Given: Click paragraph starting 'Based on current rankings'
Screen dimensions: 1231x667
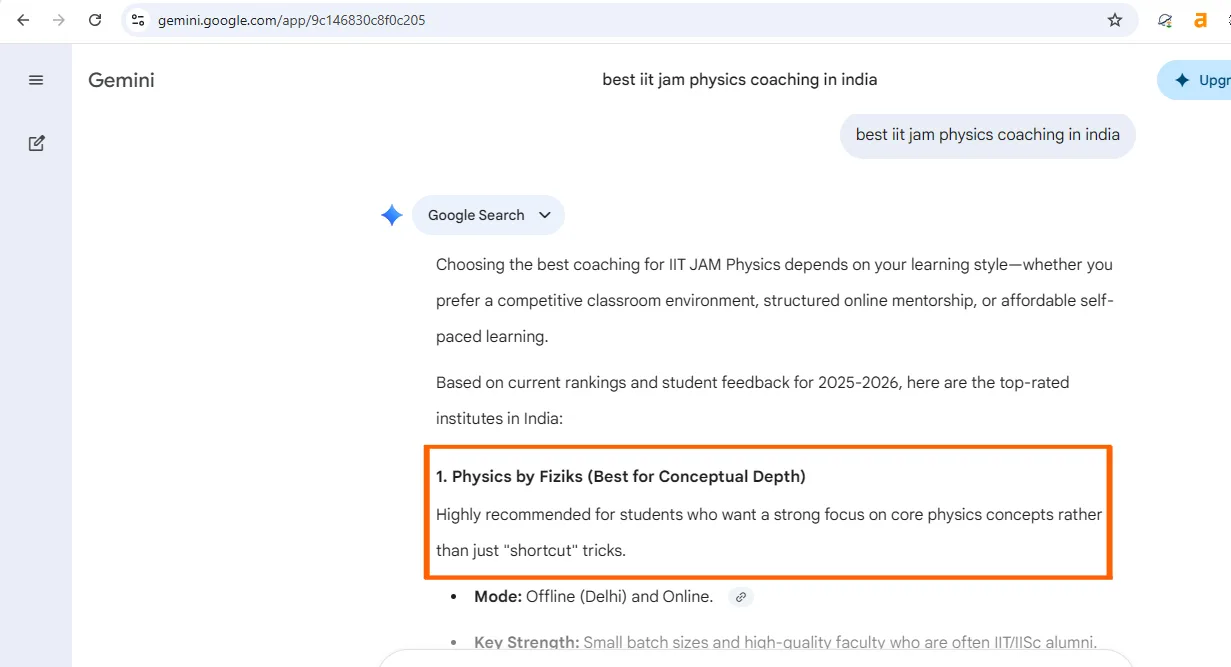Looking at the screenshot, I should pos(753,400).
